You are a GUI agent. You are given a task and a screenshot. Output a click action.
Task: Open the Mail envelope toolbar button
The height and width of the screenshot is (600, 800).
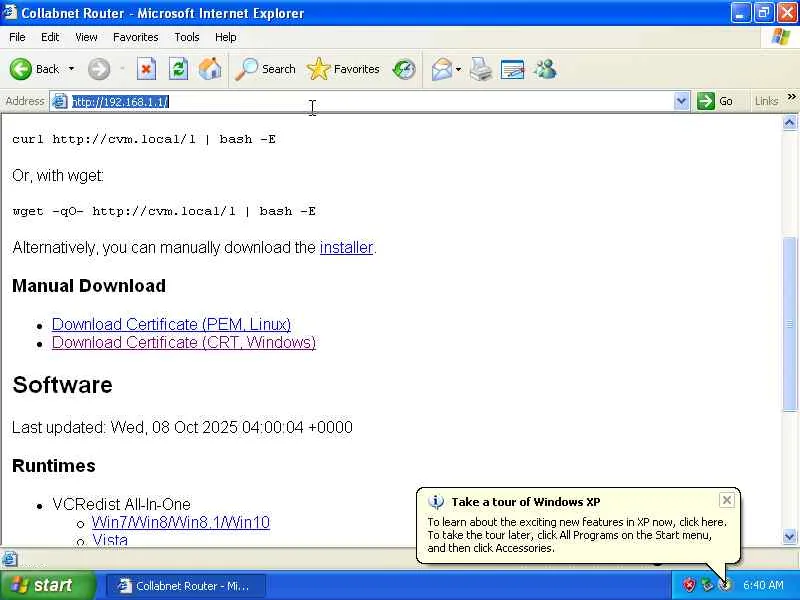click(x=442, y=69)
